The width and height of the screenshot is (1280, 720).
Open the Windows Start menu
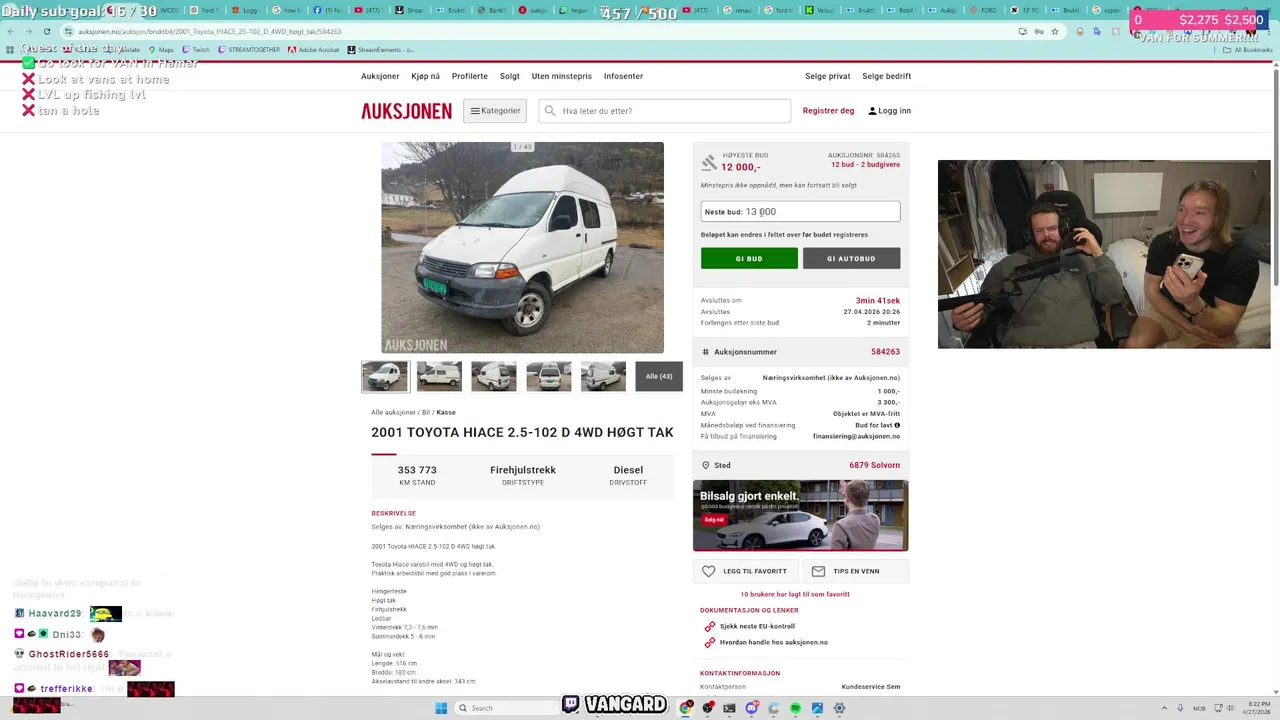tap(441, 708)
